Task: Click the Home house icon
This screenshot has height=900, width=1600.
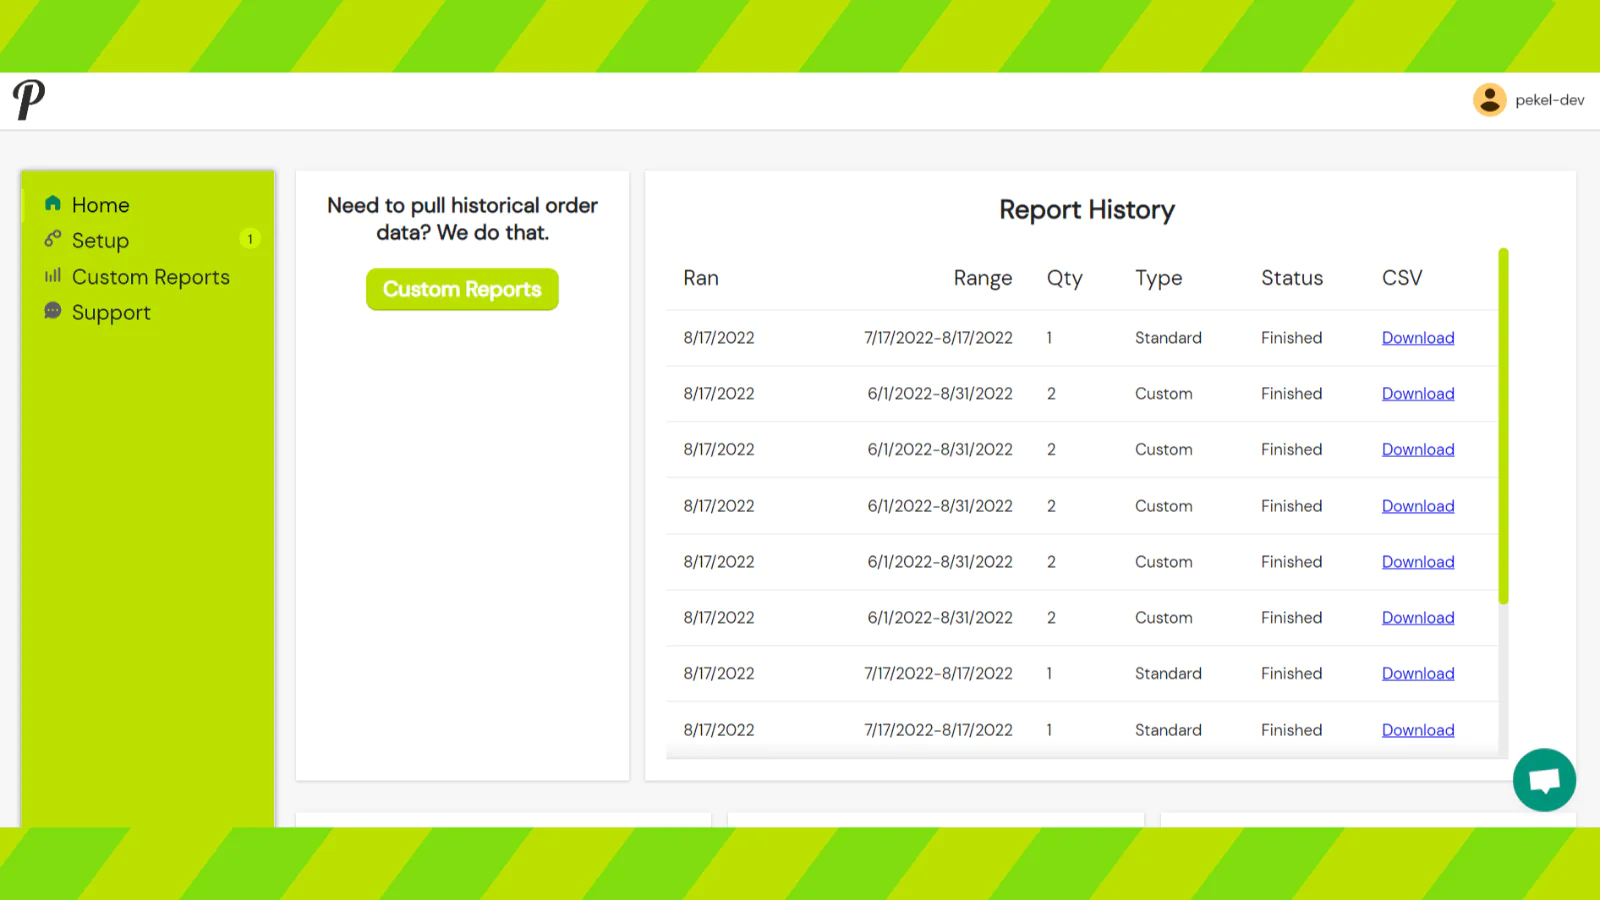Action: point(53,204)
